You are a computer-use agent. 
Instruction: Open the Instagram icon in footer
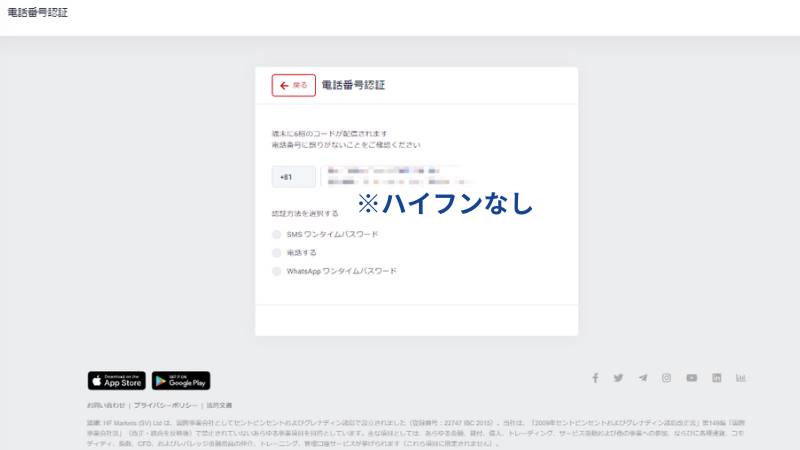667,378
